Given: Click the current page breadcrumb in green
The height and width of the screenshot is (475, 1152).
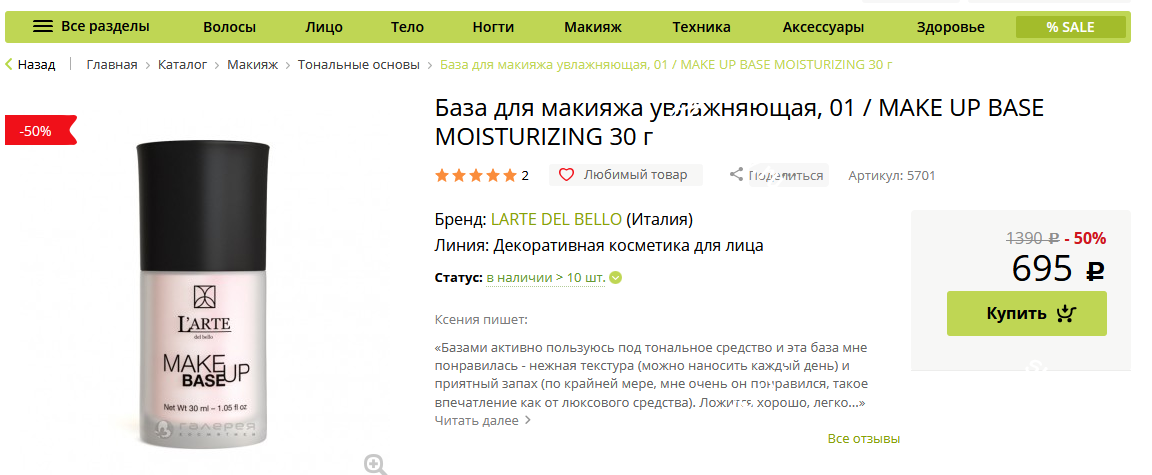Looking at the screenshot, I should tap(666, 65).
